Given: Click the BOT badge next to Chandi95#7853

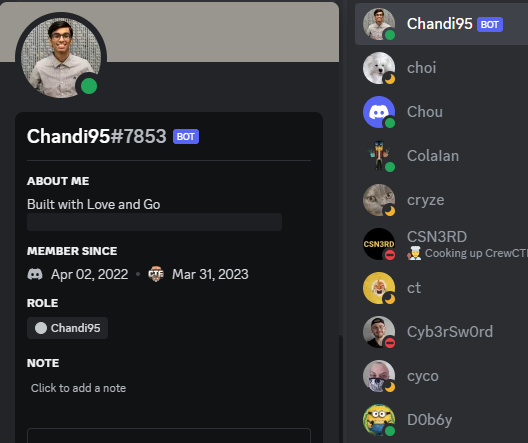Looking at the screenshot, I should pos(186,137).
